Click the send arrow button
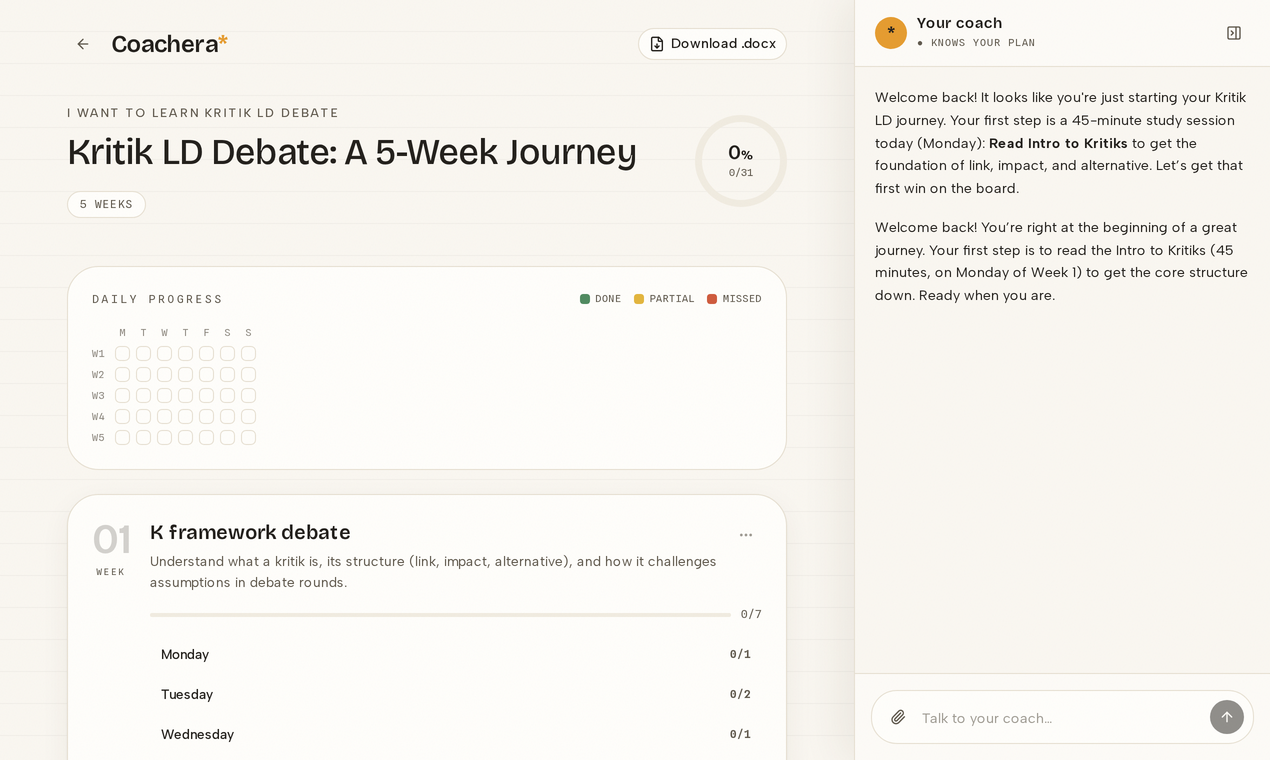This screenshot has height=760, width=1270. [x=1227, y=717]
